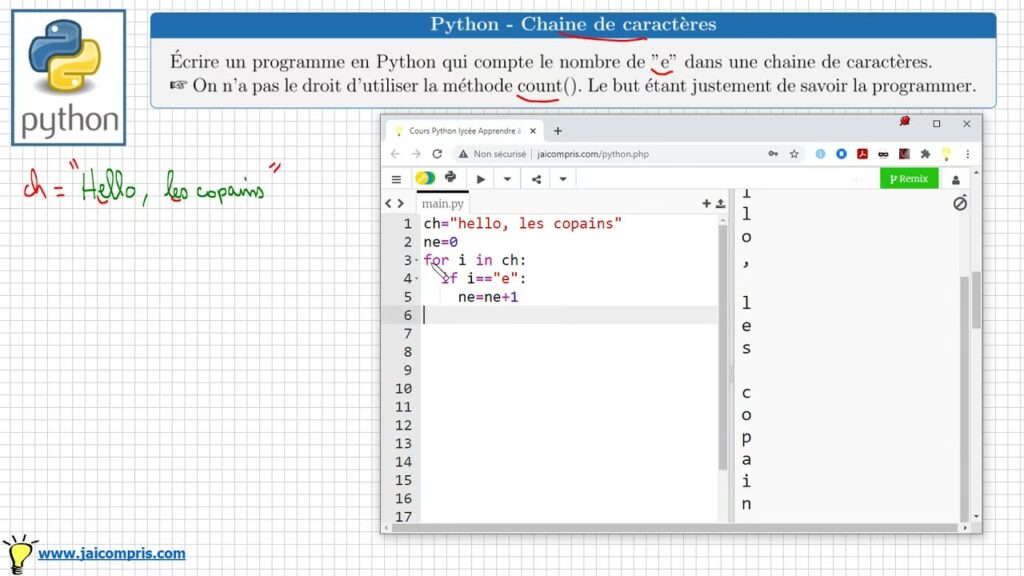The height and width of the screenshot is (576, 1024).
Task: Click the share icon in editor toolbar
Action: [x=537, y=179]
